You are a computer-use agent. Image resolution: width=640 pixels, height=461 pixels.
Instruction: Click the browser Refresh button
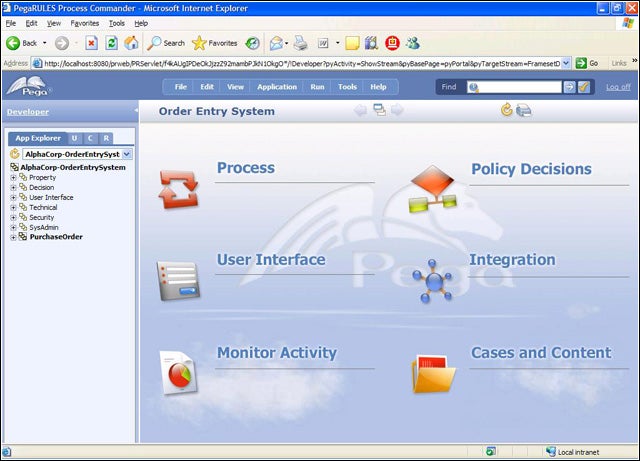point(111,43)
